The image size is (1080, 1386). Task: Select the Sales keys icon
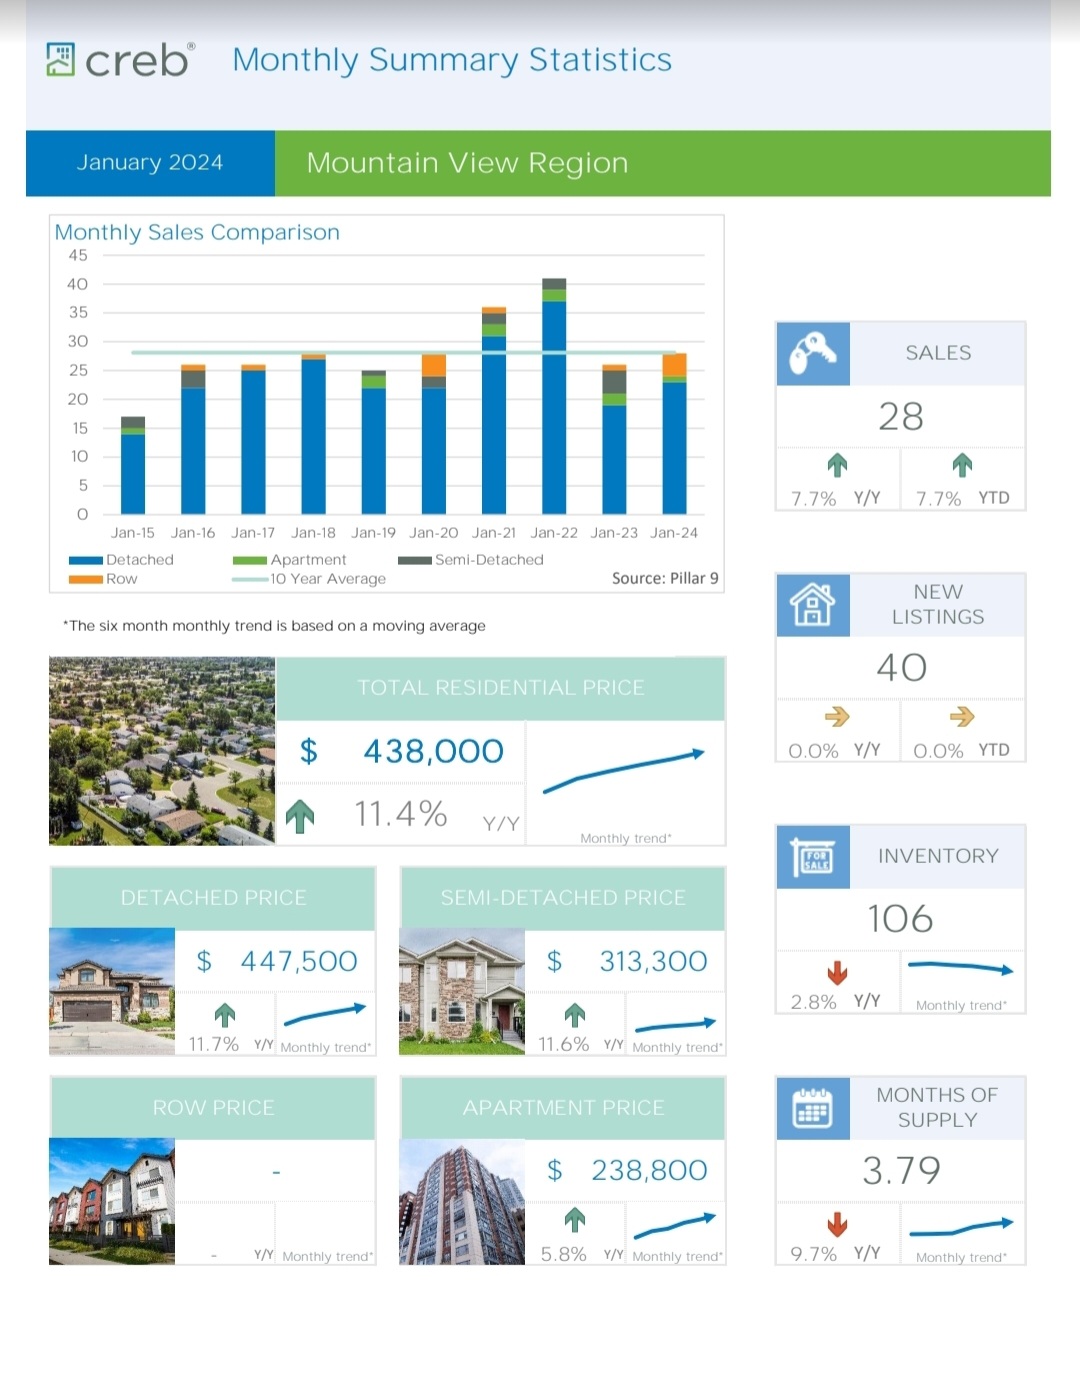[813, 353]
